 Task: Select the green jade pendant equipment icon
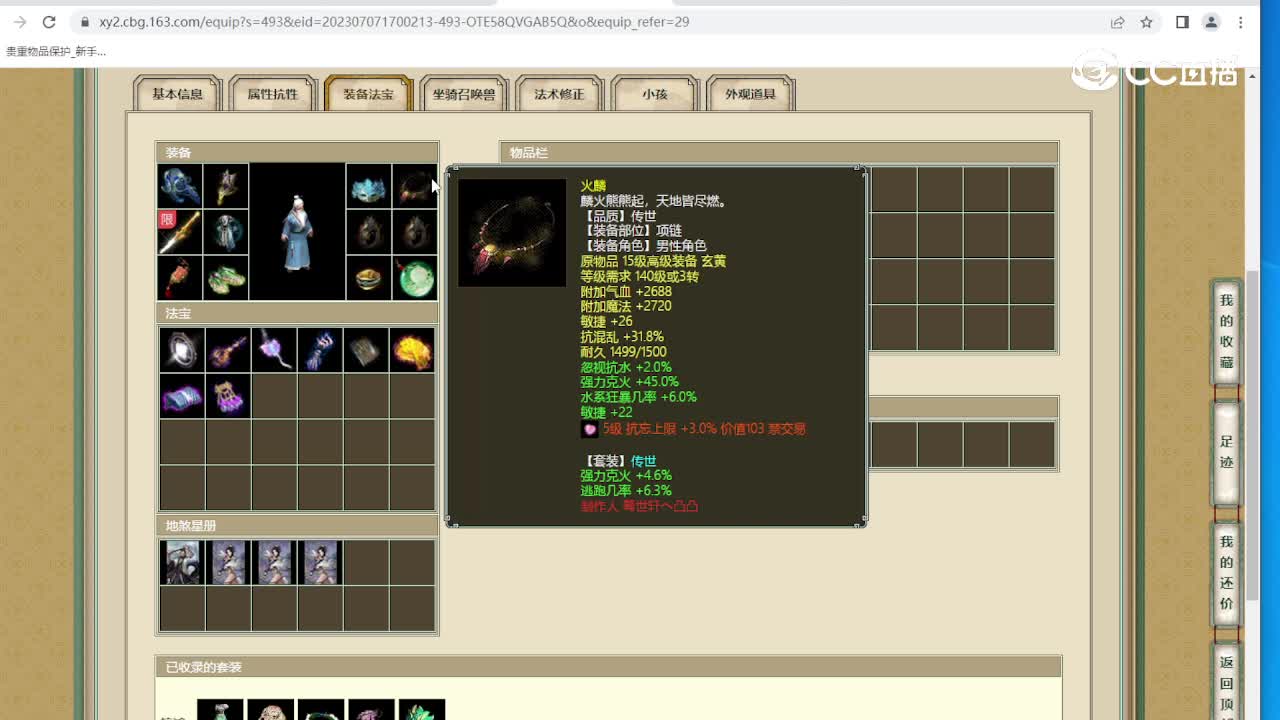[x=415, y=278]
